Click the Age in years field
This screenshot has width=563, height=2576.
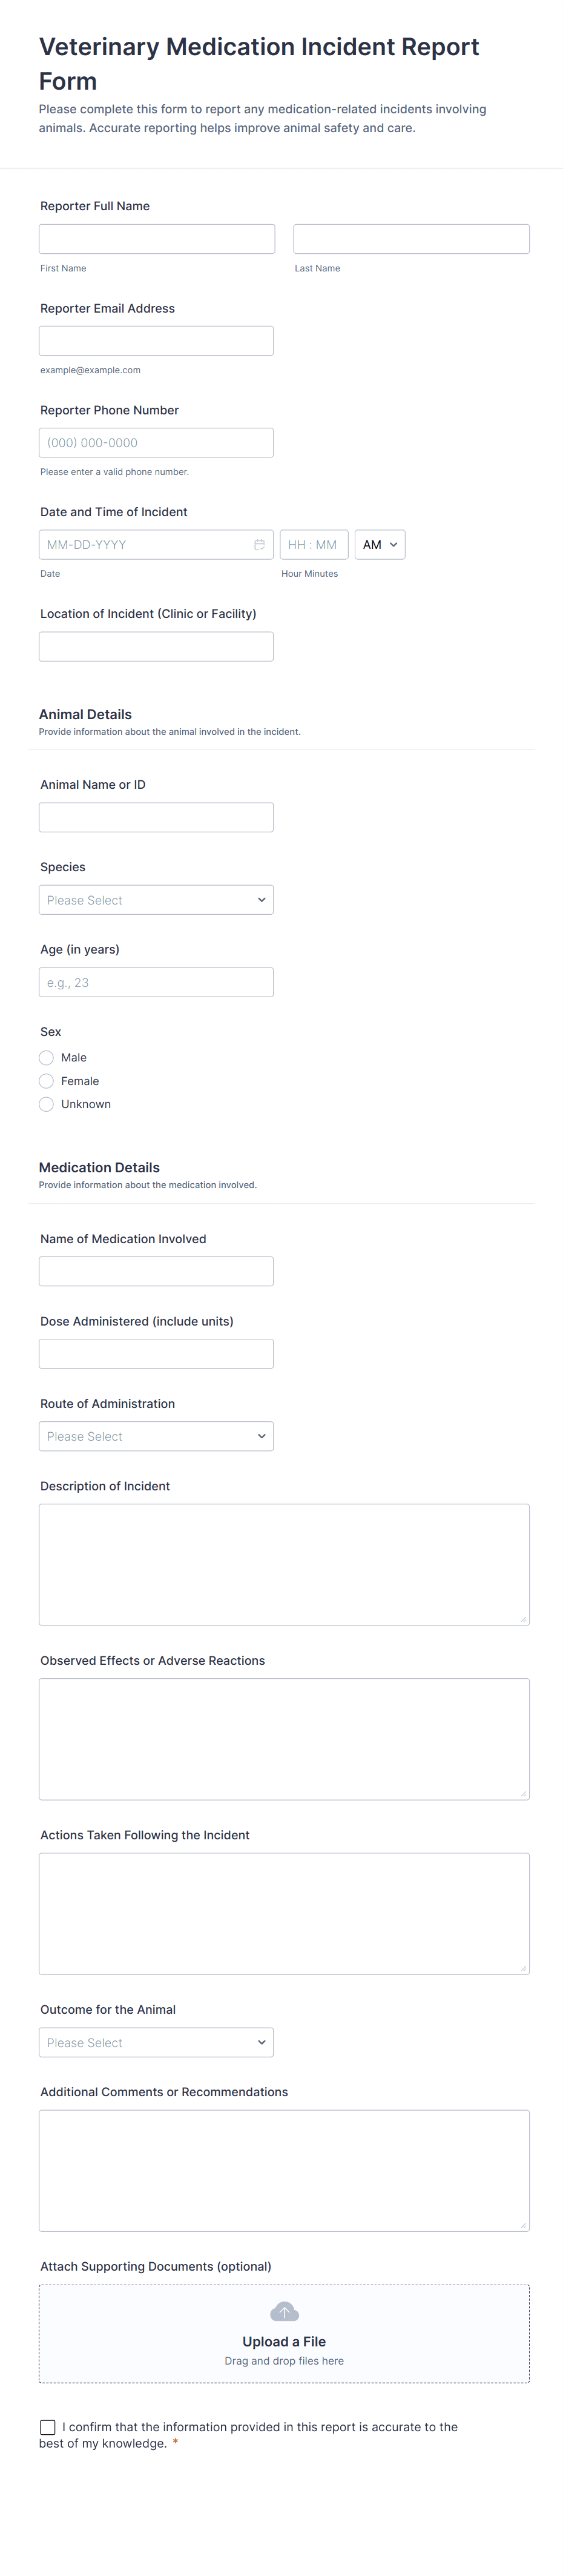156,982
